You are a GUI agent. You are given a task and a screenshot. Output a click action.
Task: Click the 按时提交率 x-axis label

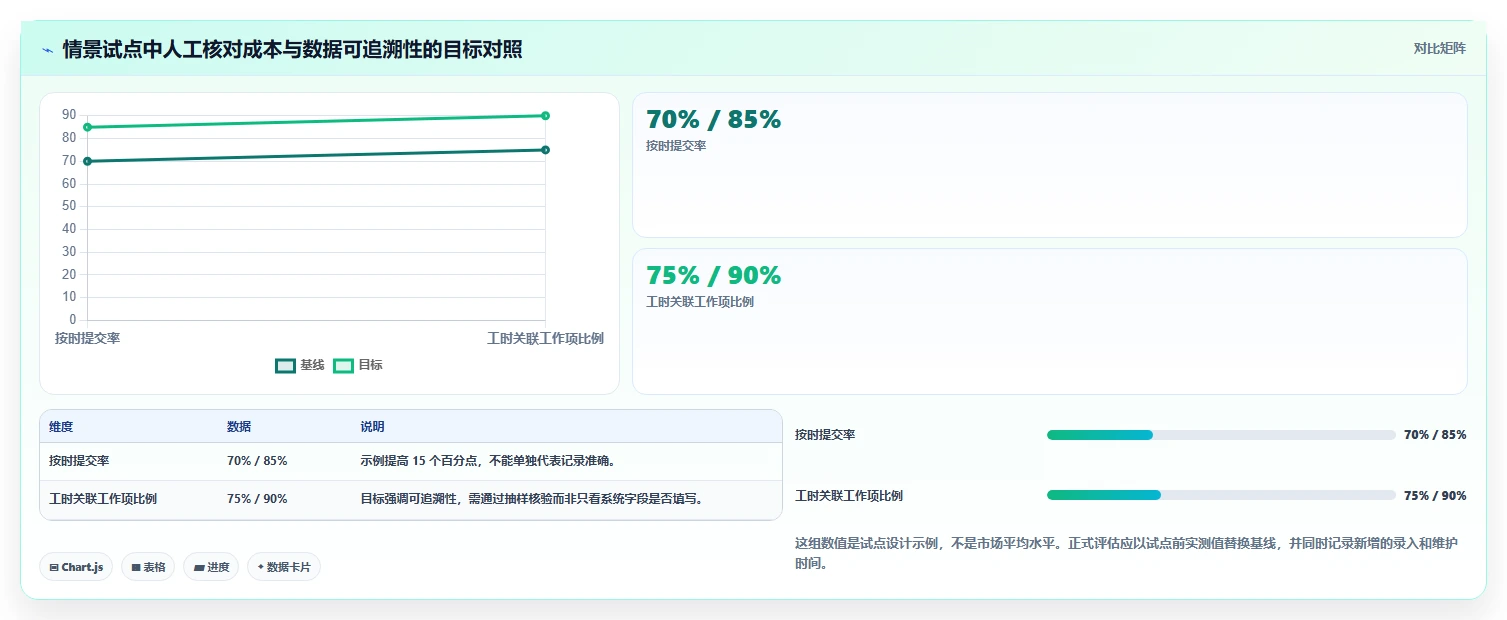click(87, 339)
